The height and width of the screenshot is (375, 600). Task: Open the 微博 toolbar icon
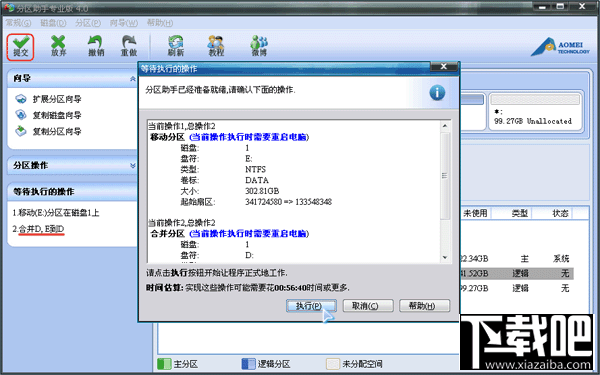click(x=259, y=46)
